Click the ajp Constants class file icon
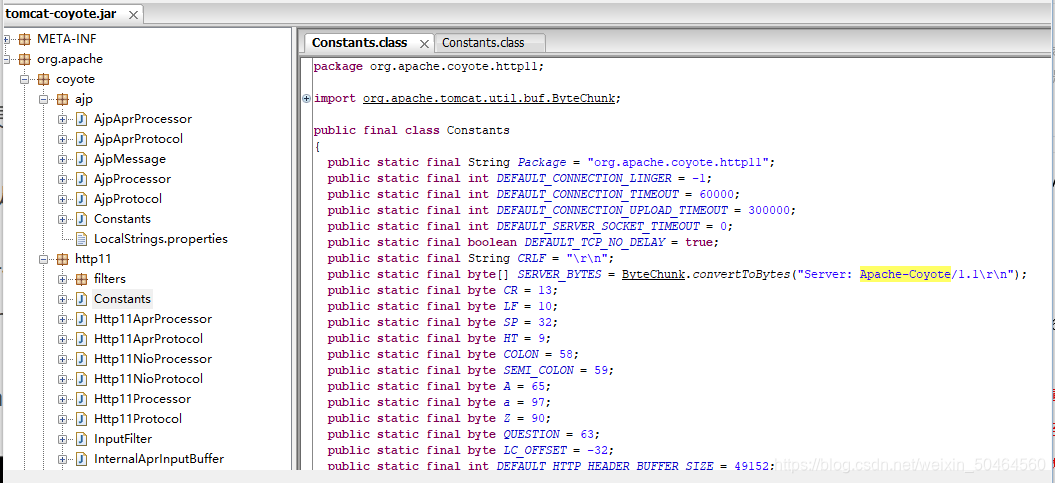 [x=81, y=219]
